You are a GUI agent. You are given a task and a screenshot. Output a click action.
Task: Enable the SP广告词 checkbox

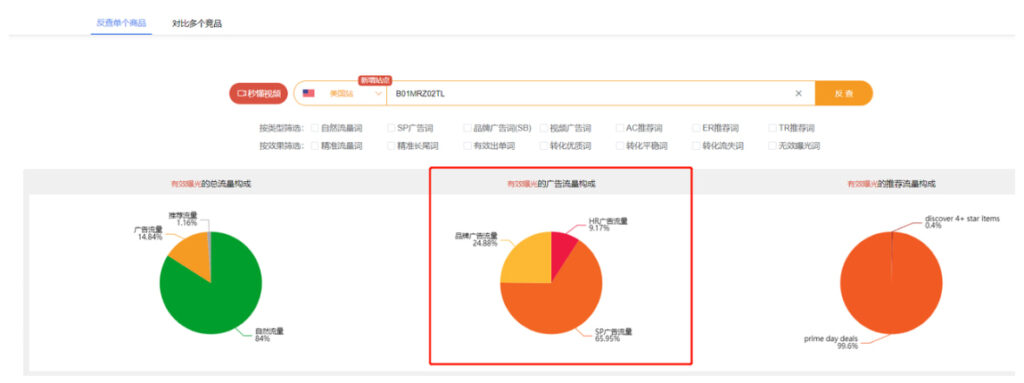pyautogui.click(x=391, y=128)
